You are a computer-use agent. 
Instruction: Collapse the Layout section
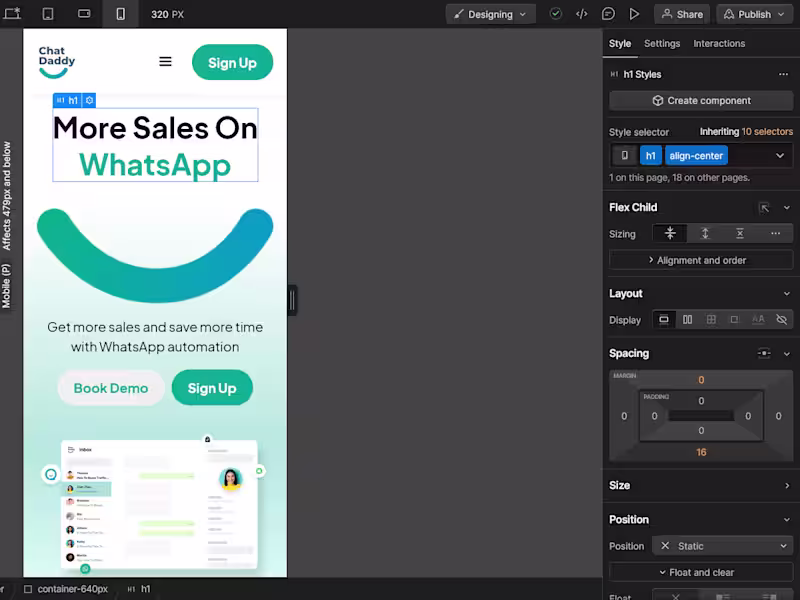[787, 294]
